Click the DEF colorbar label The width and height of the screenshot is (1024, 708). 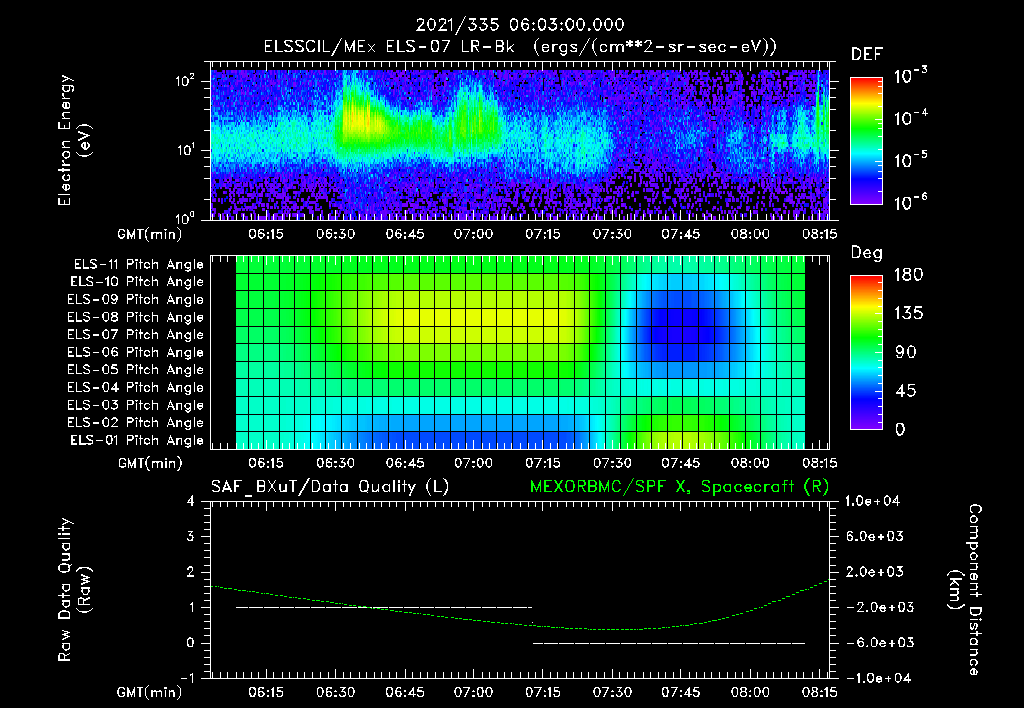[867, 54]
